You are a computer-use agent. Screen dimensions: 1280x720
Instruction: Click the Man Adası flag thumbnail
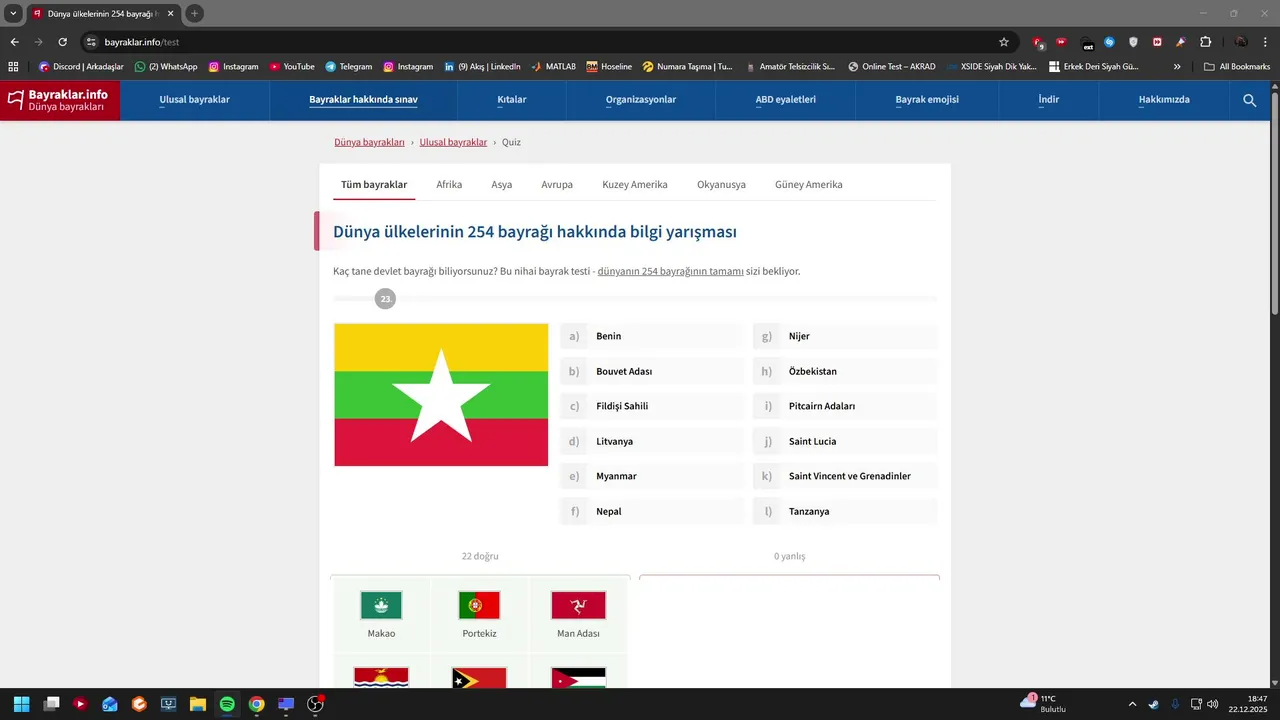578,605
